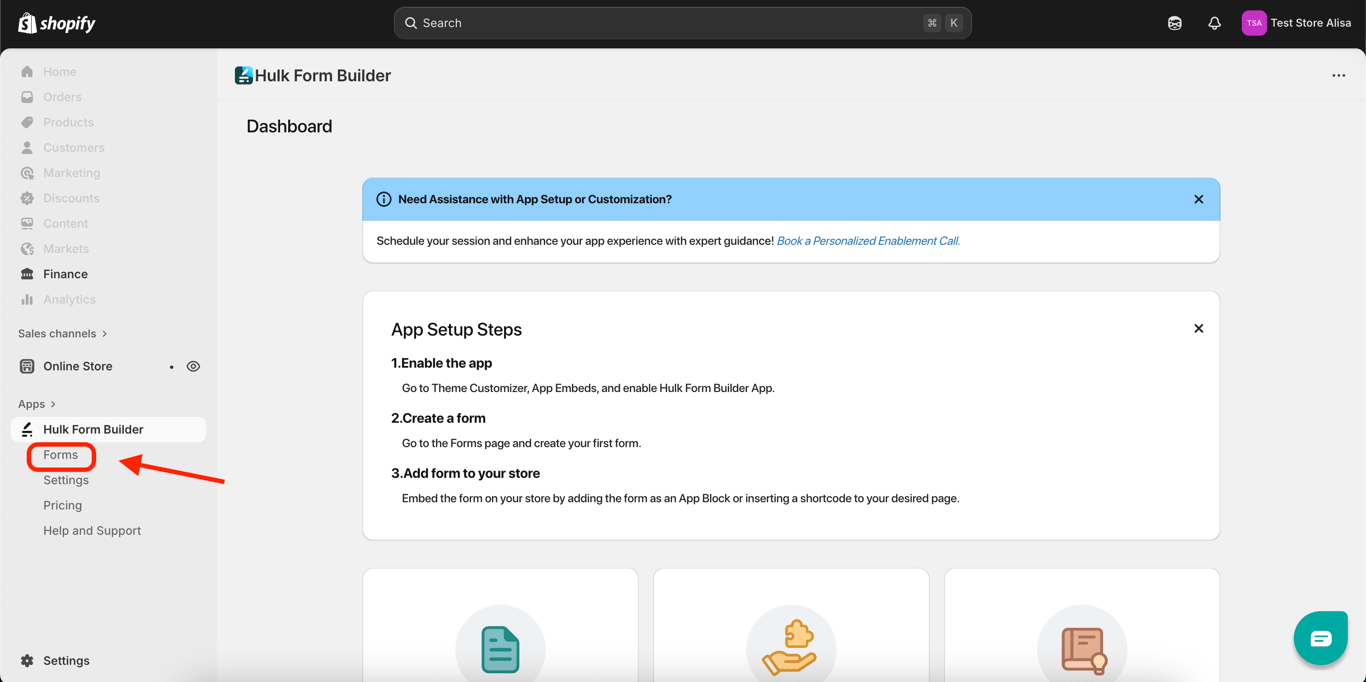Open Online Store channel
The width and height of the screenshot is (1366, 682).
point(77,366)
